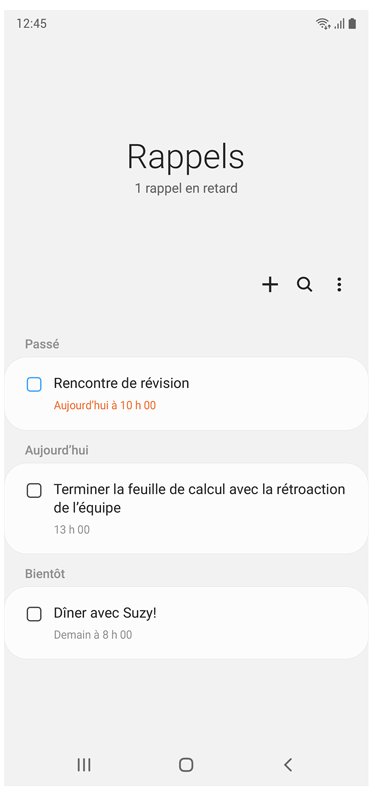Tap the Passé section header
This screenshot has height=802, width=375.
pos(42,344)
